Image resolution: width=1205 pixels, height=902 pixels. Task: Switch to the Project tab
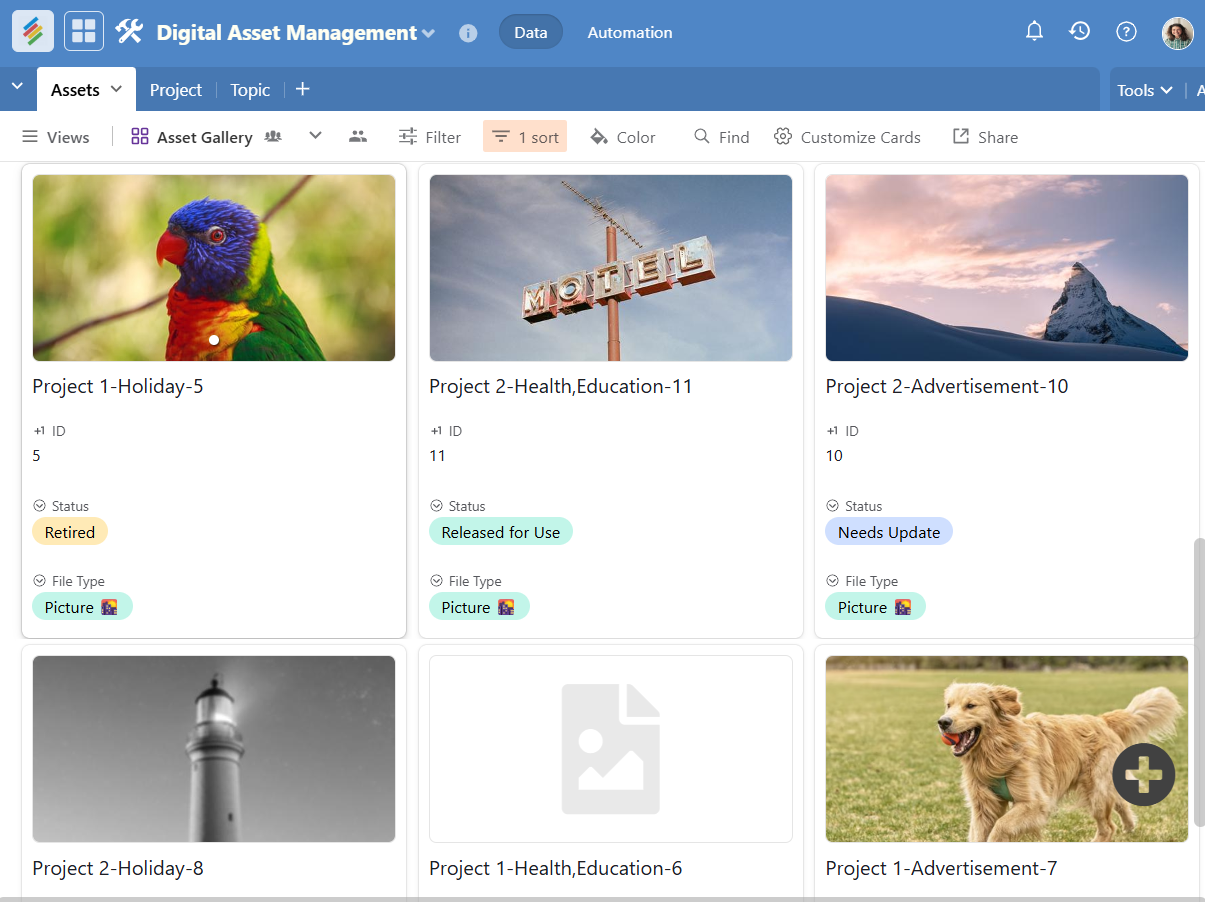tap(176, 90)
